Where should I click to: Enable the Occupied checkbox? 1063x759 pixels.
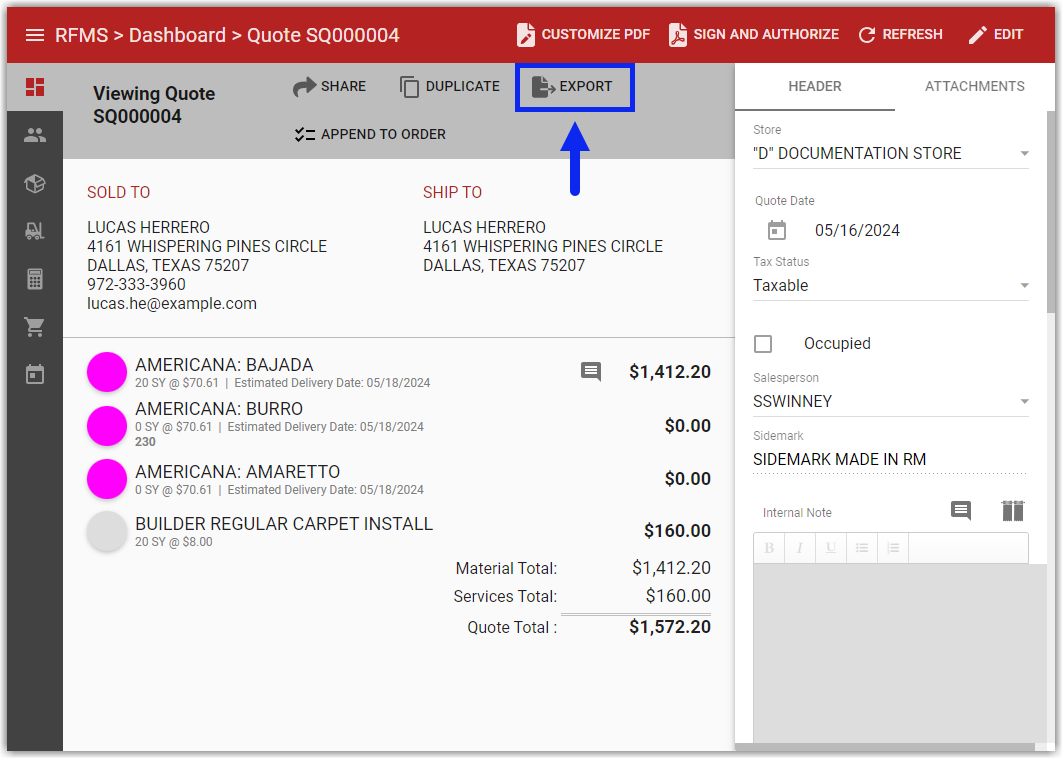click(763, 343)
